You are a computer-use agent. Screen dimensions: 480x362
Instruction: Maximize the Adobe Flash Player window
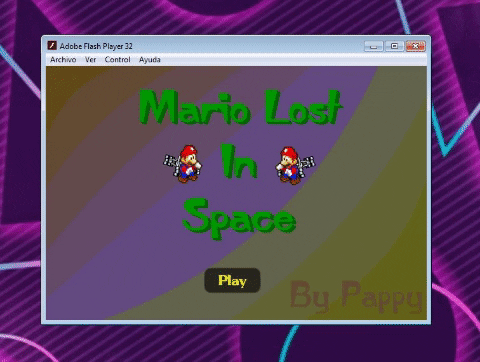pos(394,46)
